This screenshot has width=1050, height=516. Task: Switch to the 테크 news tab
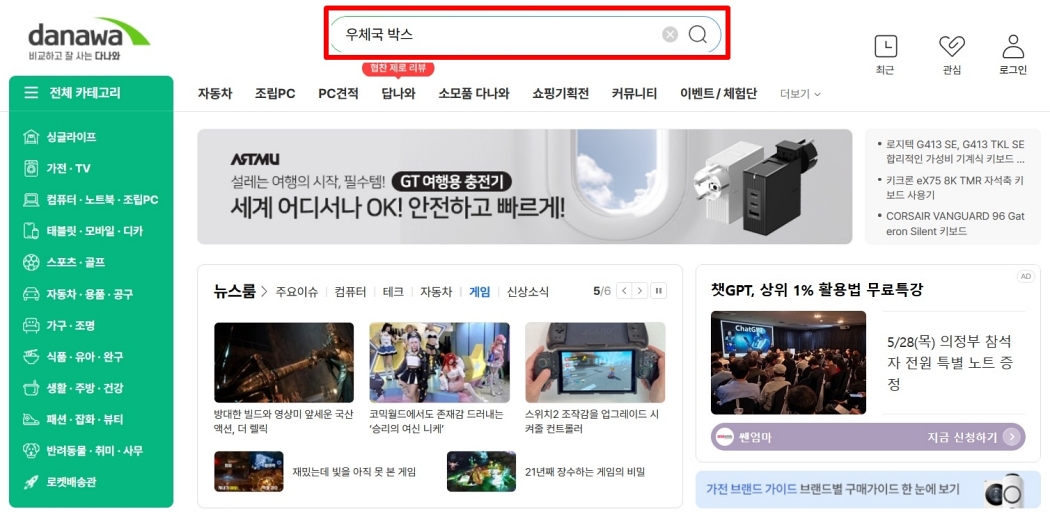coord(393,292)
